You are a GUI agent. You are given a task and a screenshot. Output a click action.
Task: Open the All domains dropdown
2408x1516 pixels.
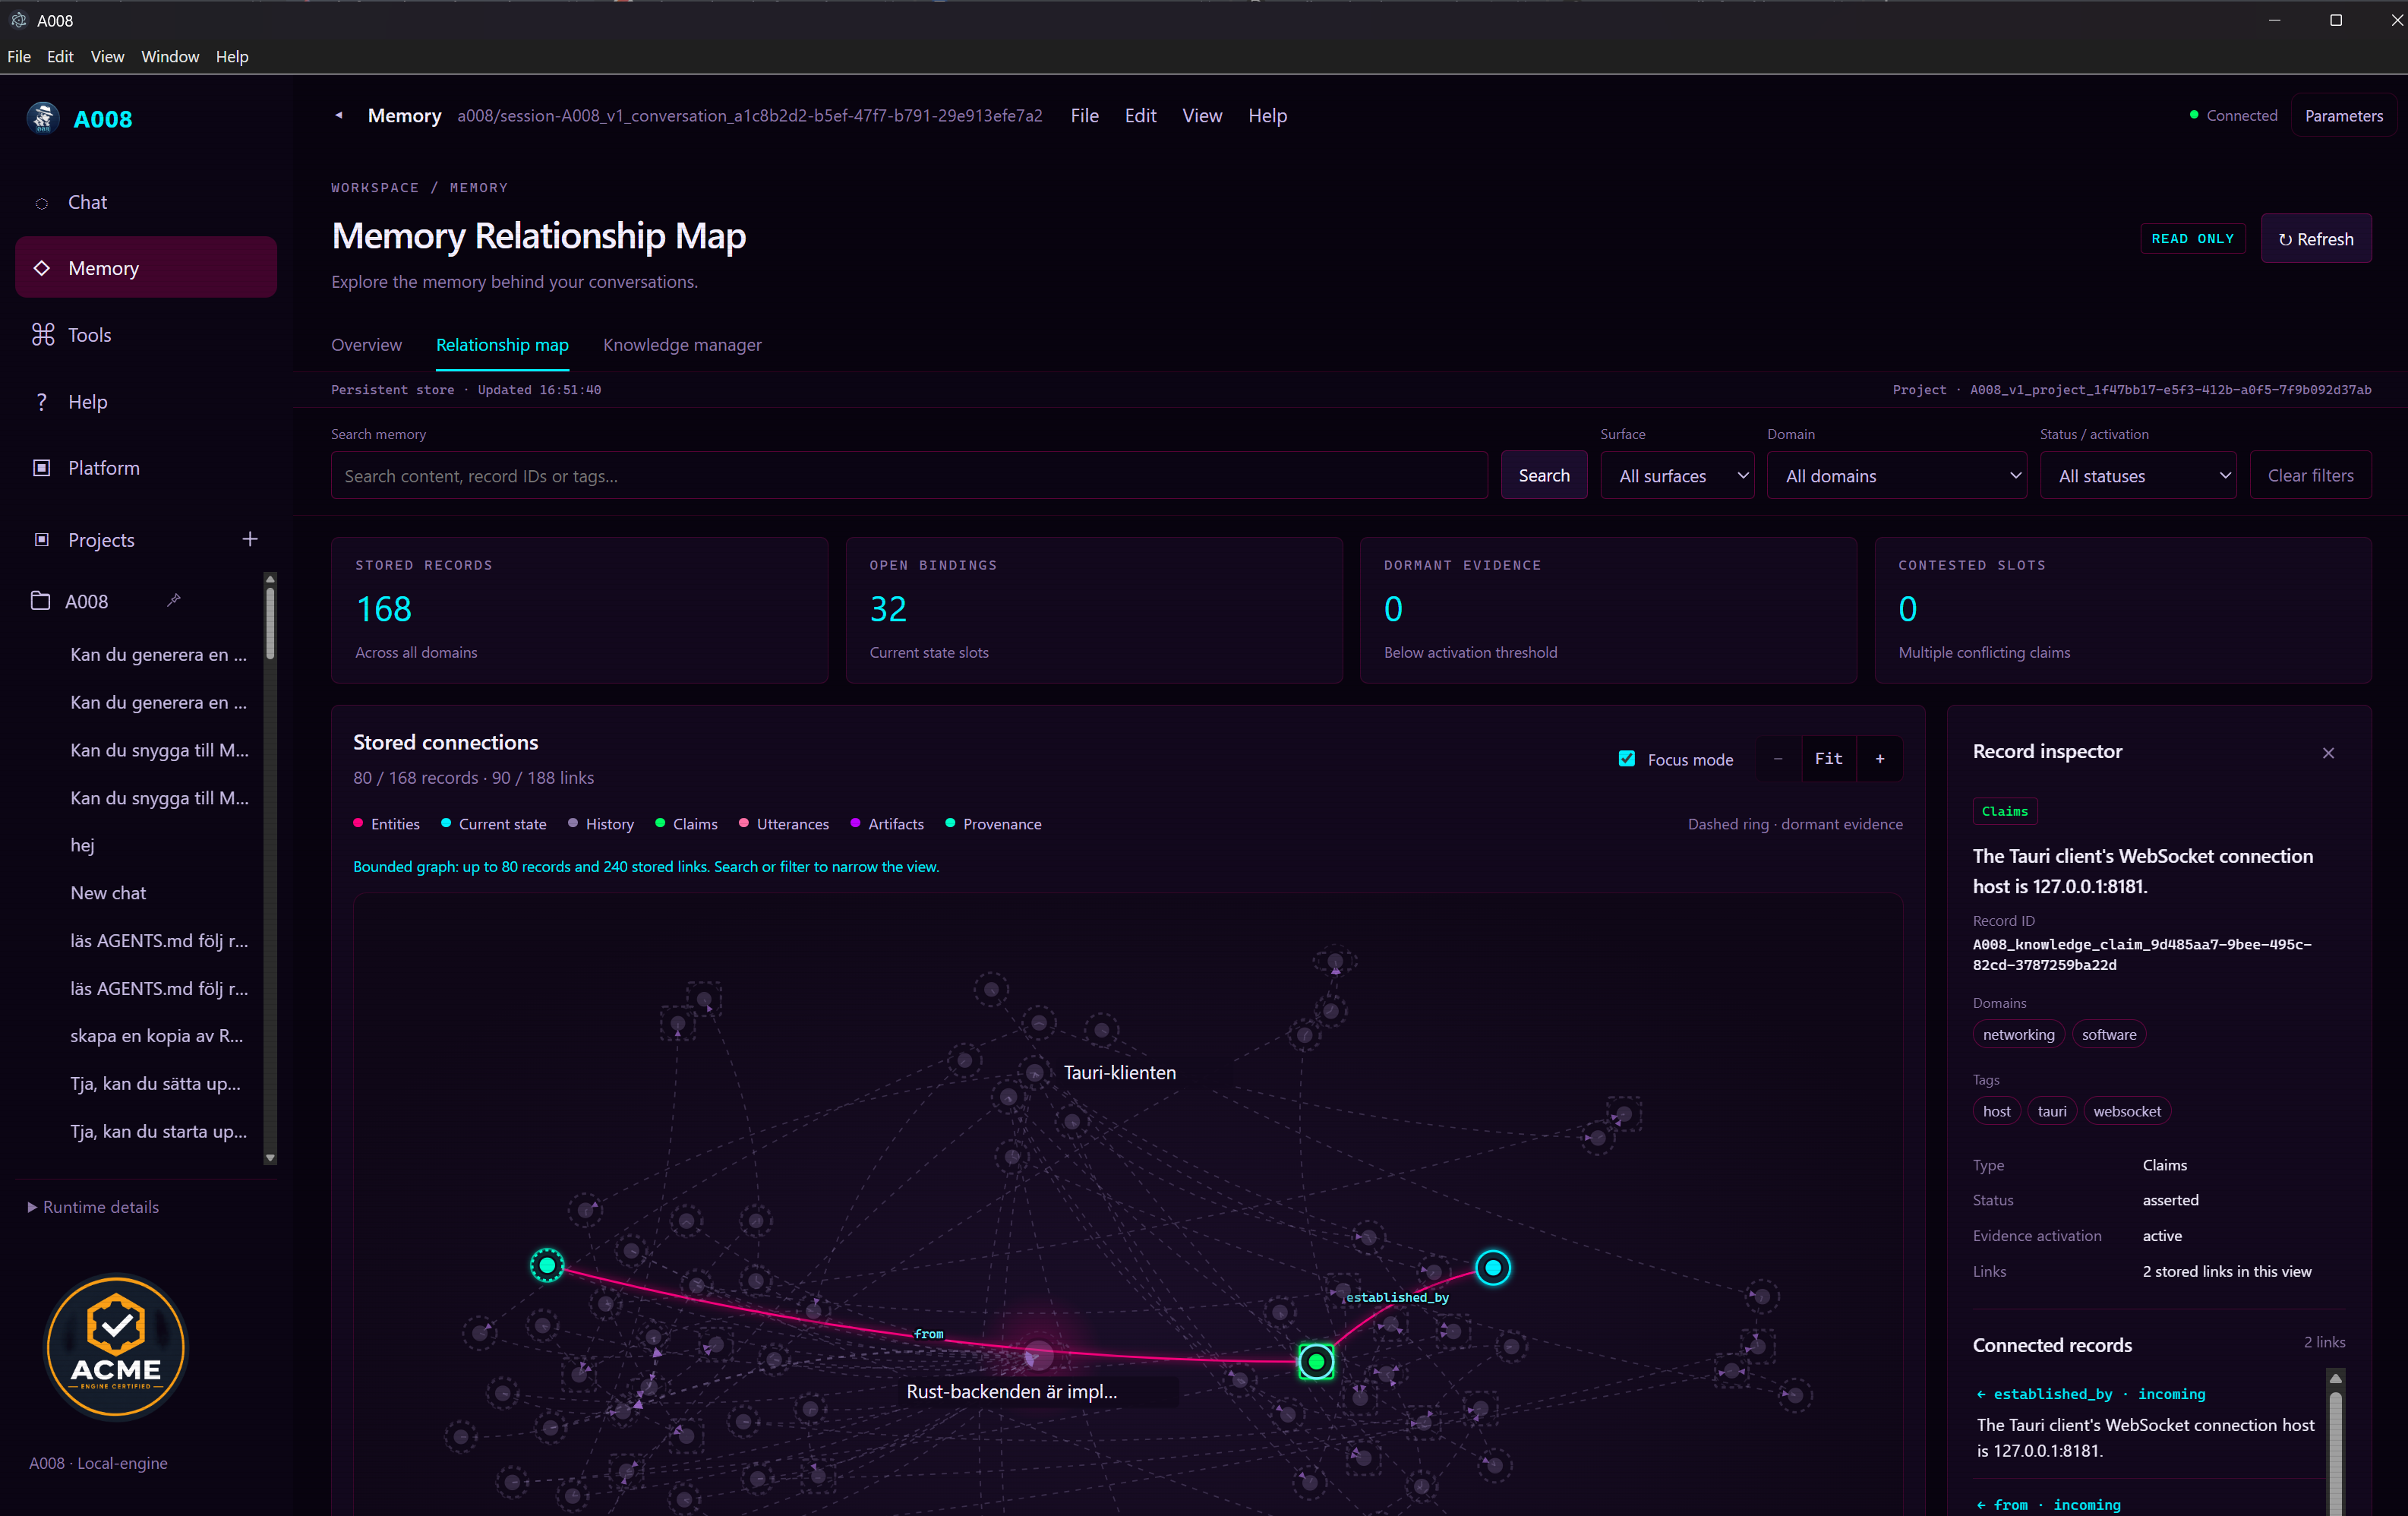pos(1896,476)
